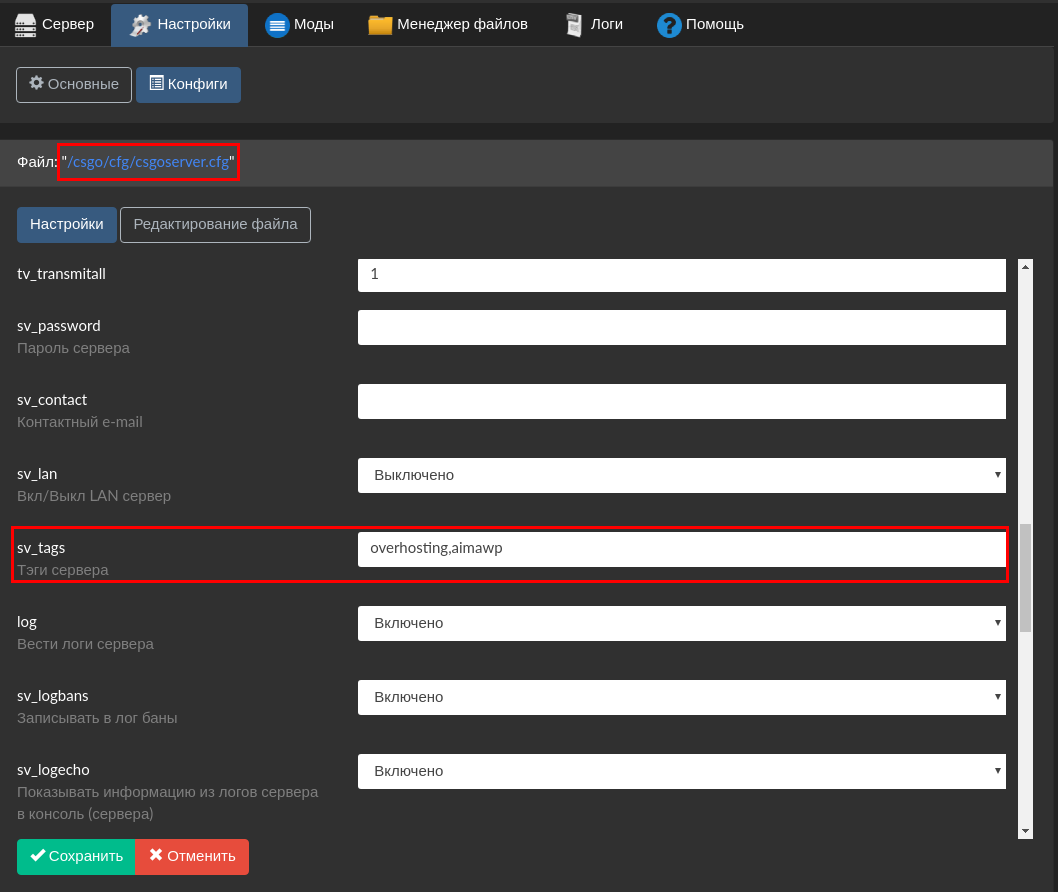This screenshot has height=892, width=1058.
Task: Click the Вкл/Выкл LAN сервер description
Action: [94, 496]
